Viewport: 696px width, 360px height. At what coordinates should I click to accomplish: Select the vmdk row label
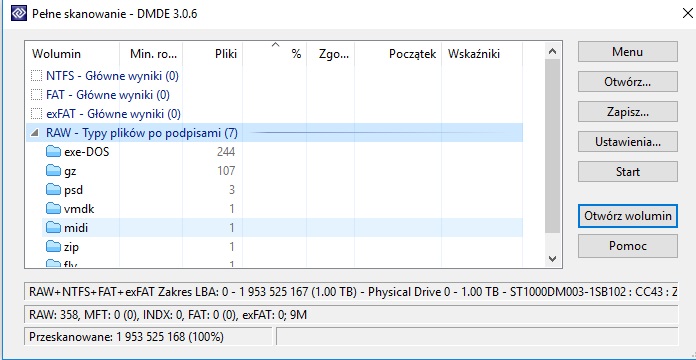(x=79, y=209)
